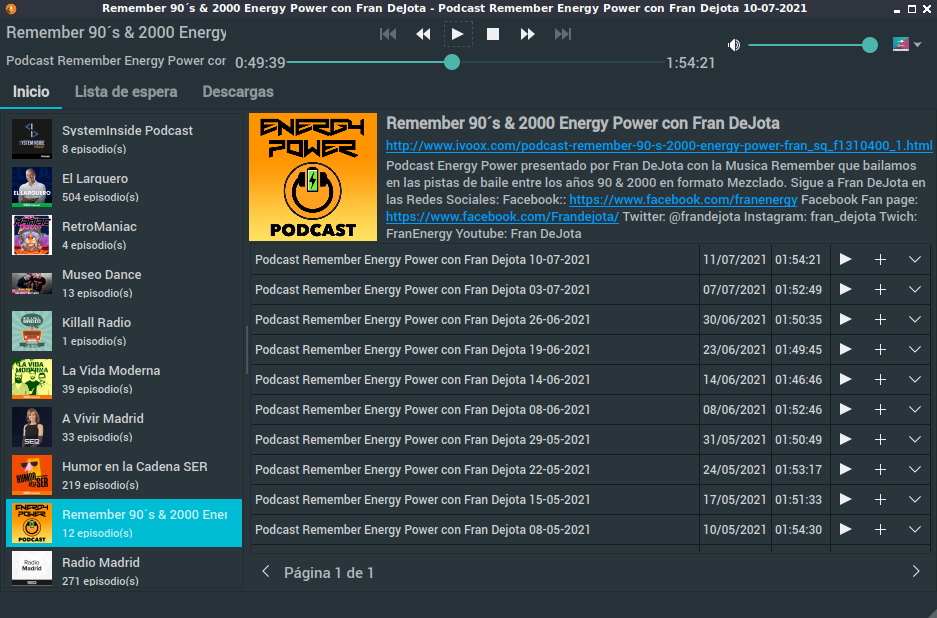
Task: Expand details of the 26-06-2021 episode
Action: [x=915, y=319]
